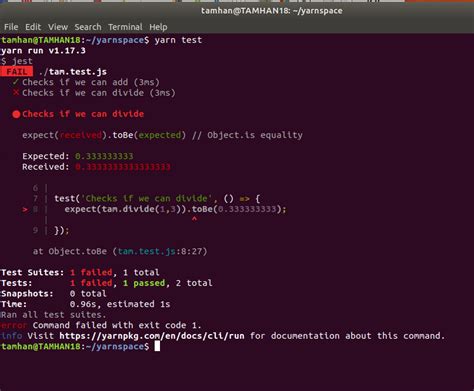Click the green check mark before 'can add'

(x=16, y=82)
